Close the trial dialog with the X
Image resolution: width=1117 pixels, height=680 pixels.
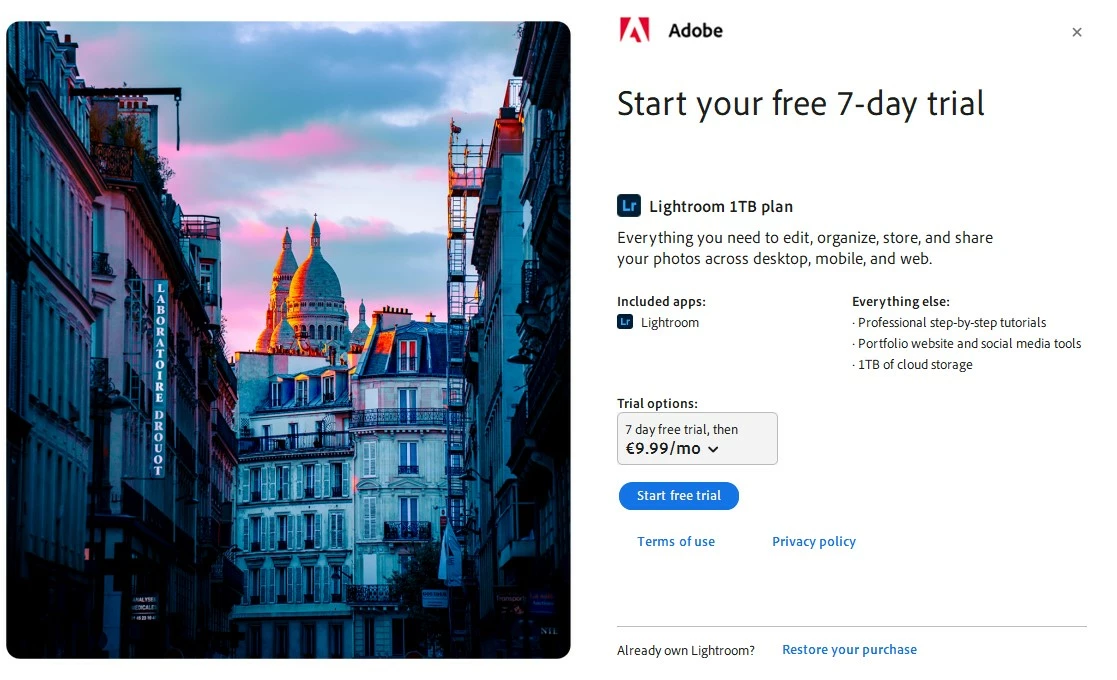point(1076,32)
